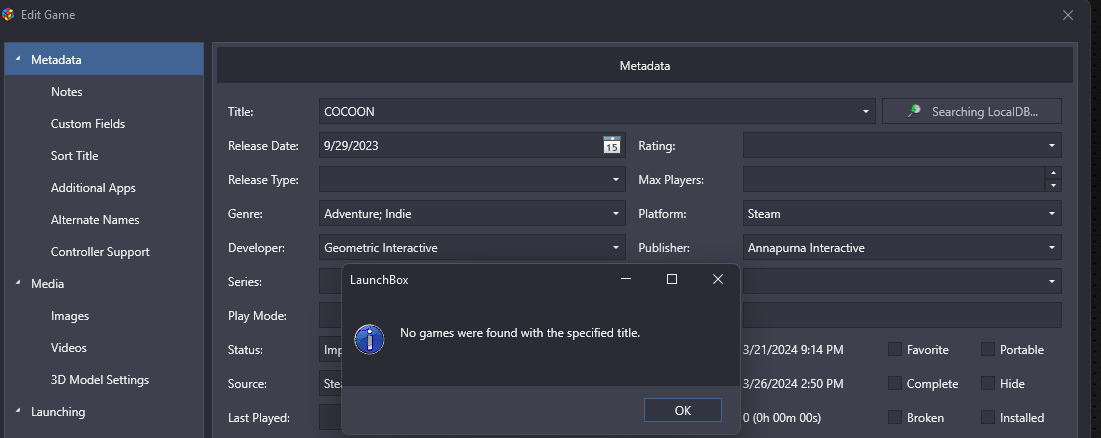Viewport: 1101px width, 438px height.
Task: Open Additional Apps section
Action: point(93,188)
